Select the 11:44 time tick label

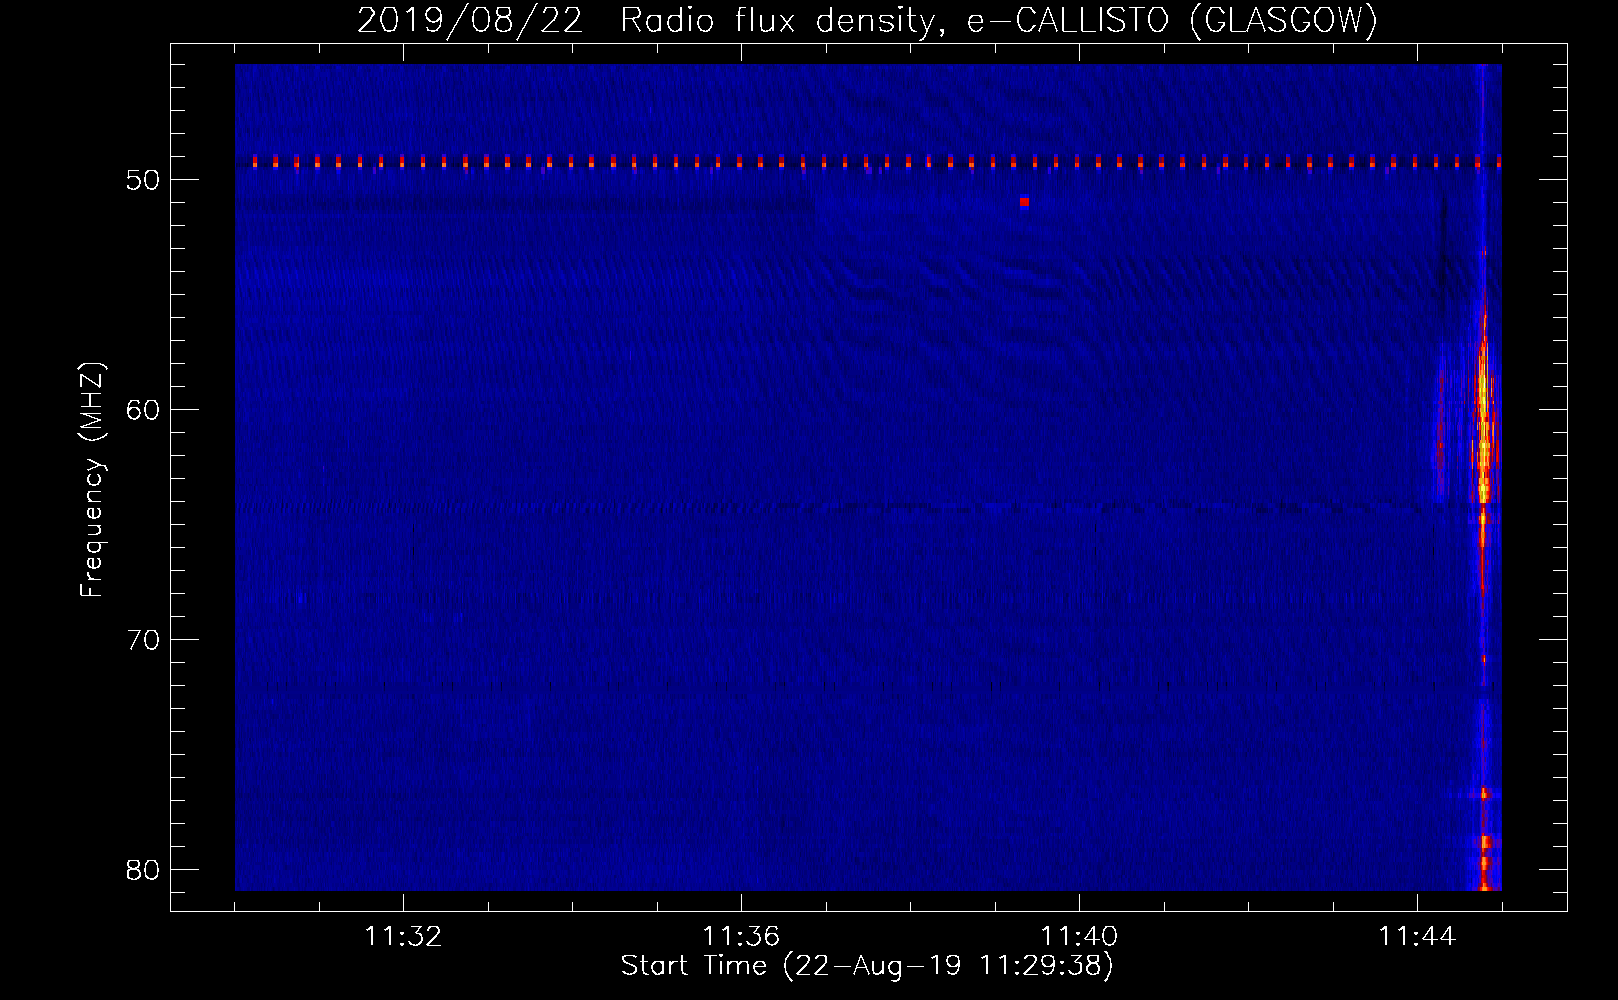[x=1417, y=937]
